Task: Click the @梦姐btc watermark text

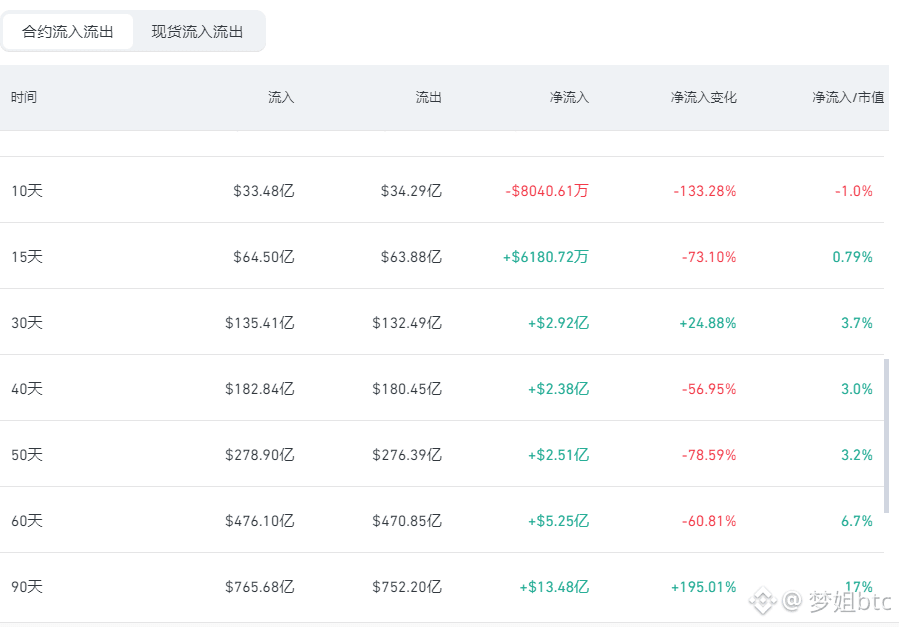Action: coord(837,601)
